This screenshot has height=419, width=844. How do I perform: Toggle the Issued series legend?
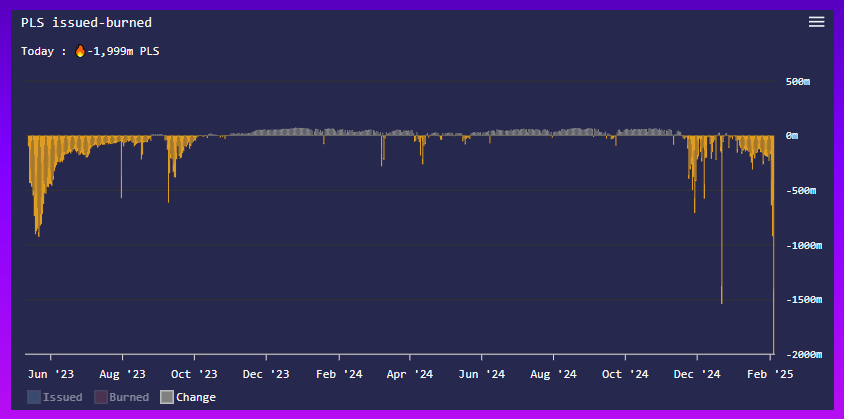point(55,397)
